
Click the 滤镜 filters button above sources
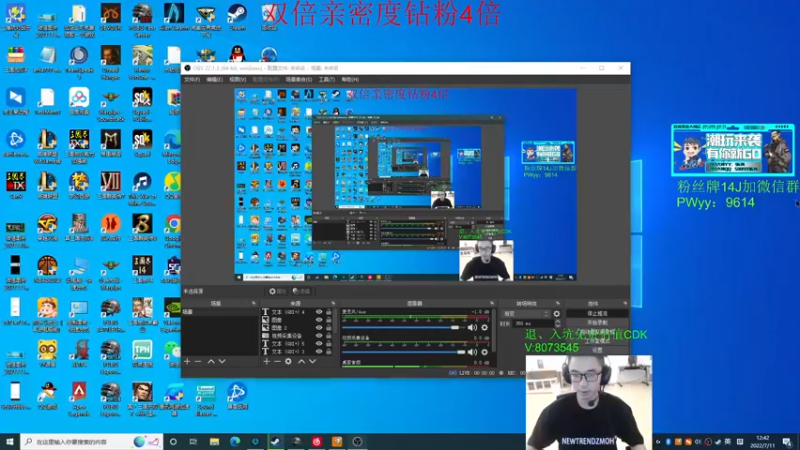click(302, 291)
